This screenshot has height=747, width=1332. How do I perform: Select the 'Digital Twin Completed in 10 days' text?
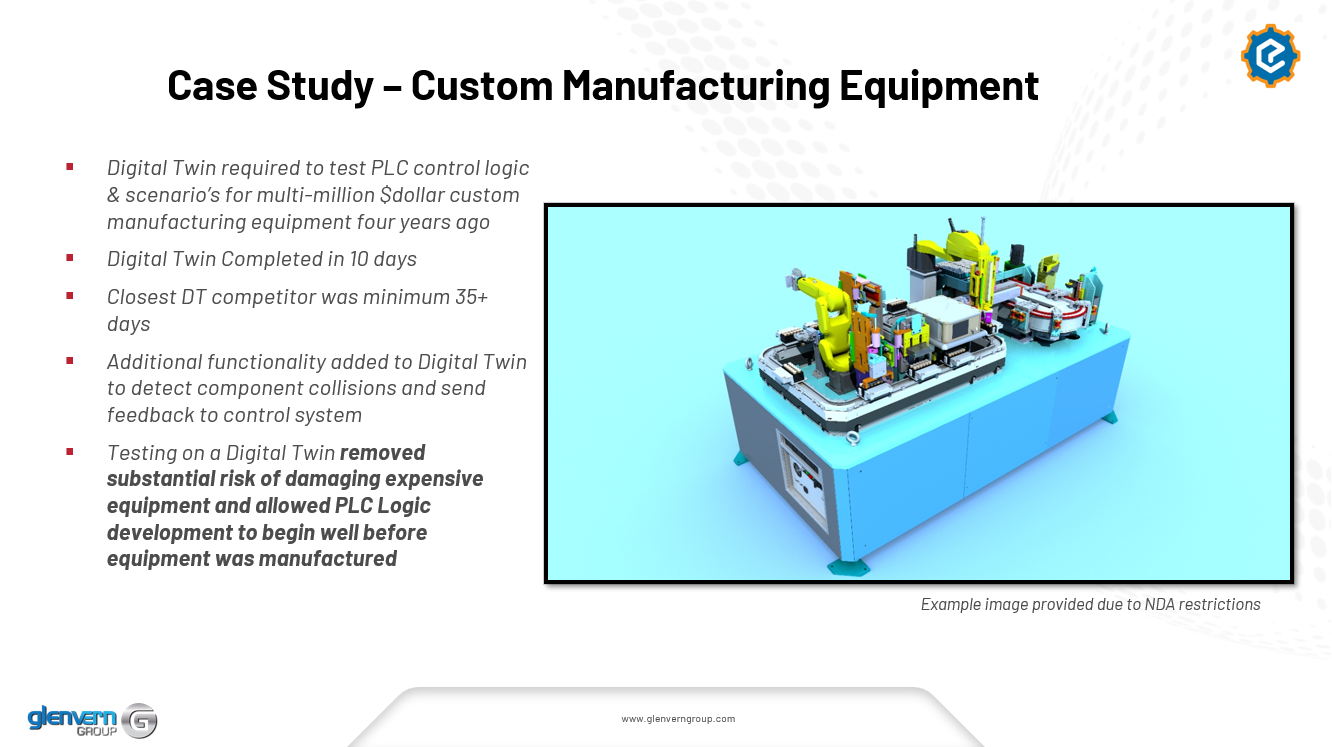click(x=262, y=259)
